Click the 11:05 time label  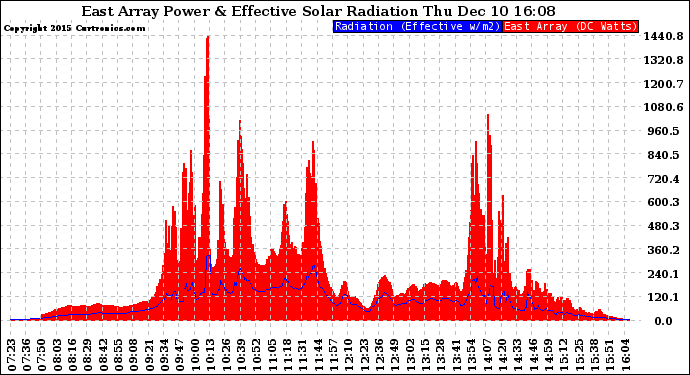click(272, 355)
